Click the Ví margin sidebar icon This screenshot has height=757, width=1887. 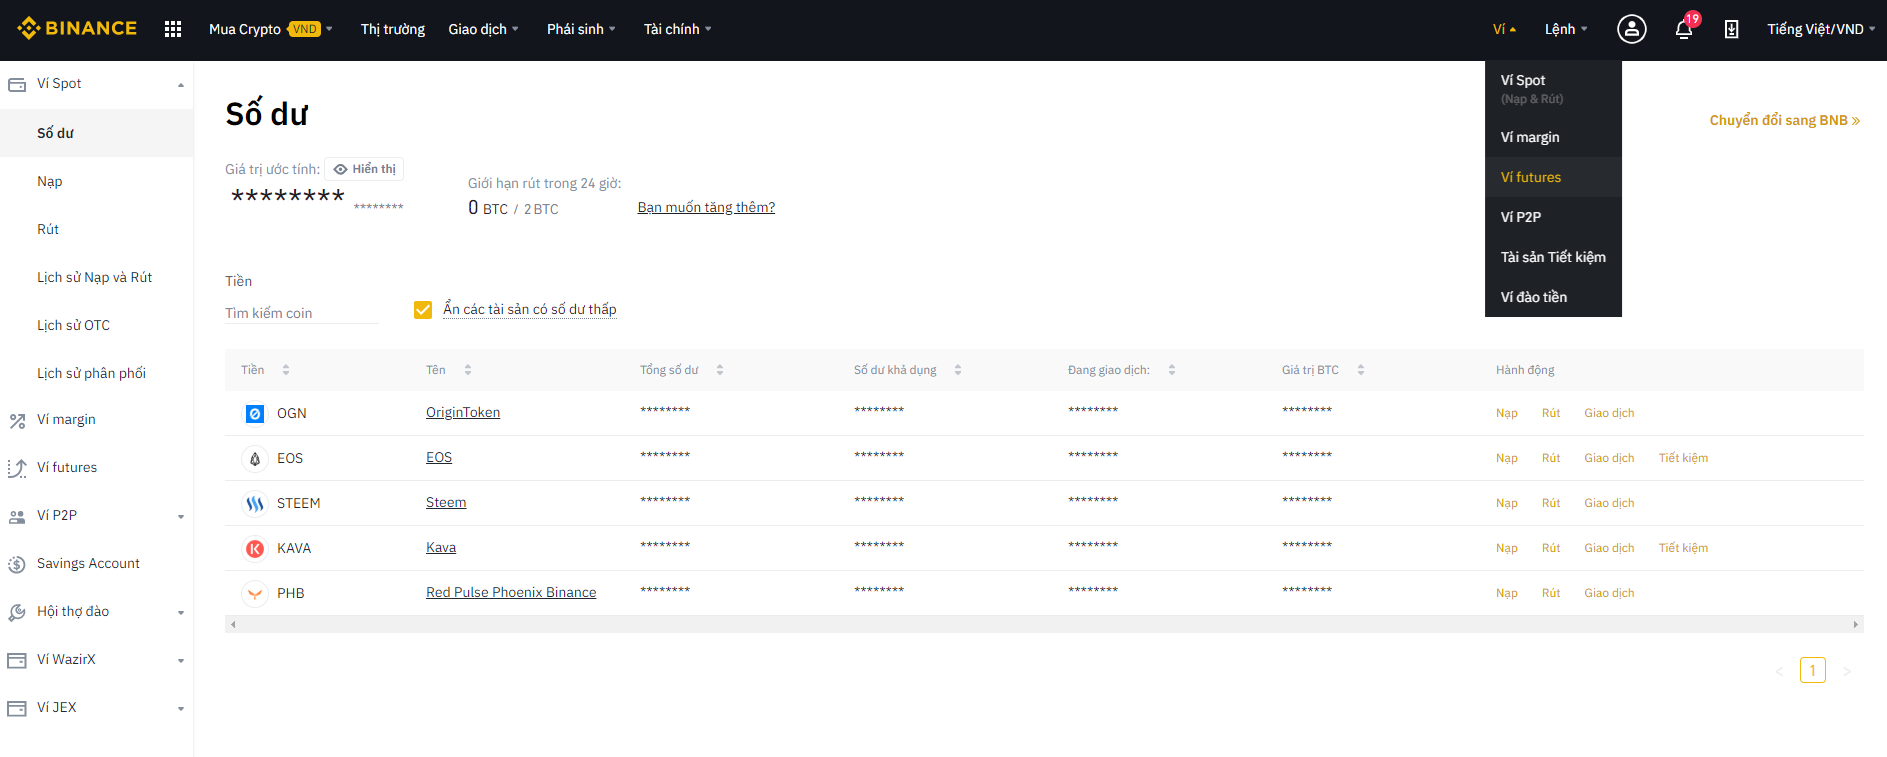17,420
